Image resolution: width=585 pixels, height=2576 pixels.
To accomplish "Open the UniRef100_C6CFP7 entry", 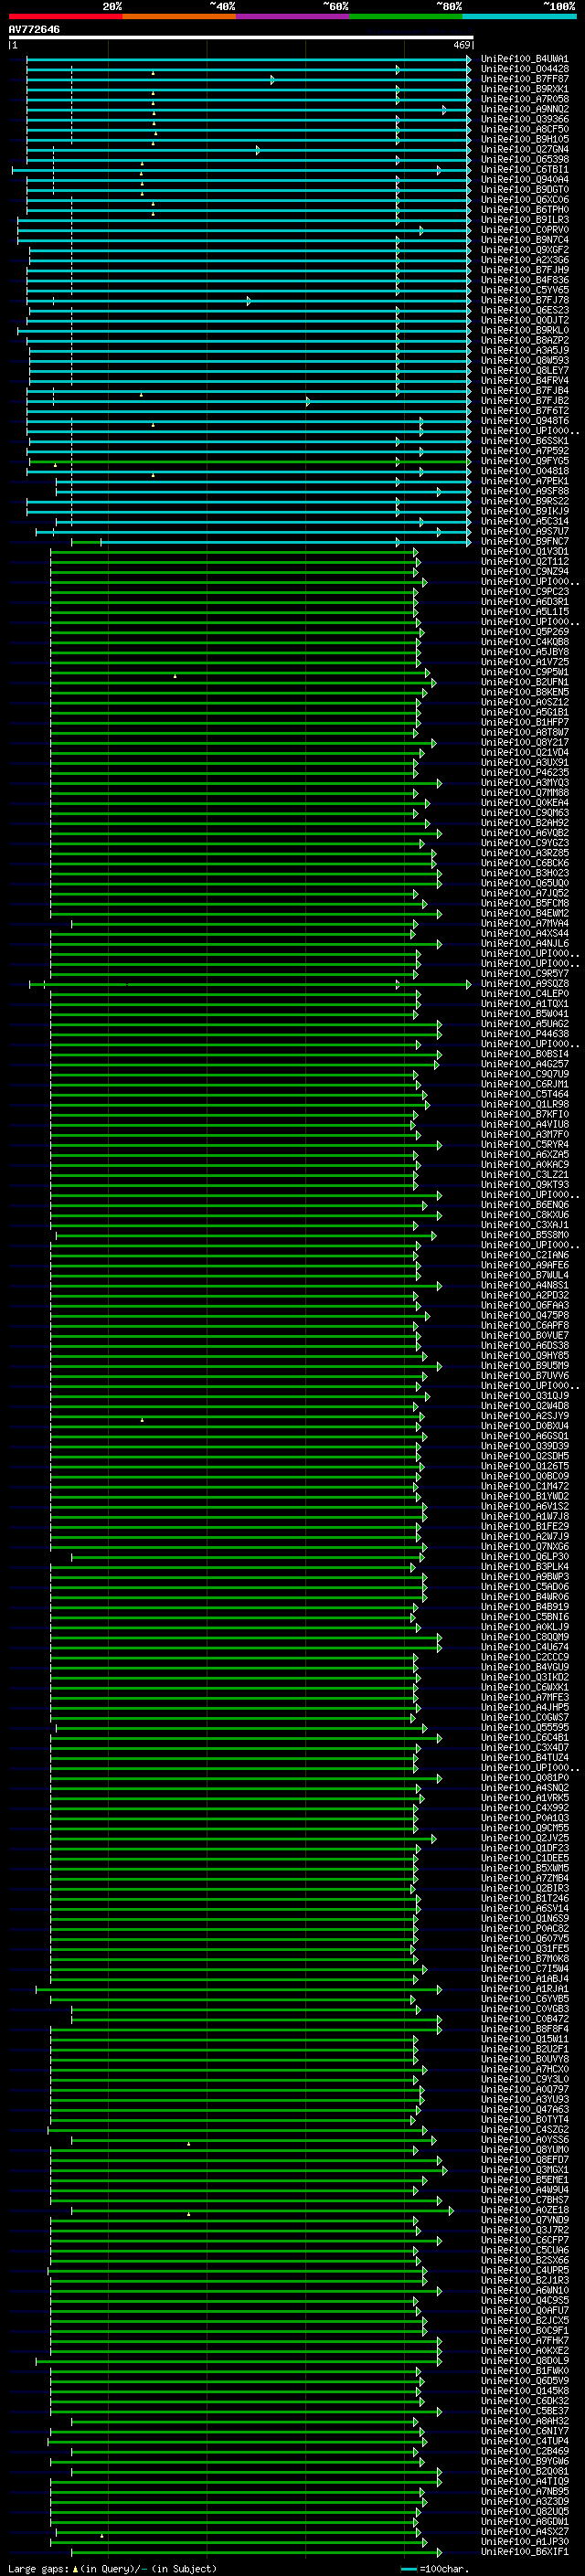I will point(525,2240).
